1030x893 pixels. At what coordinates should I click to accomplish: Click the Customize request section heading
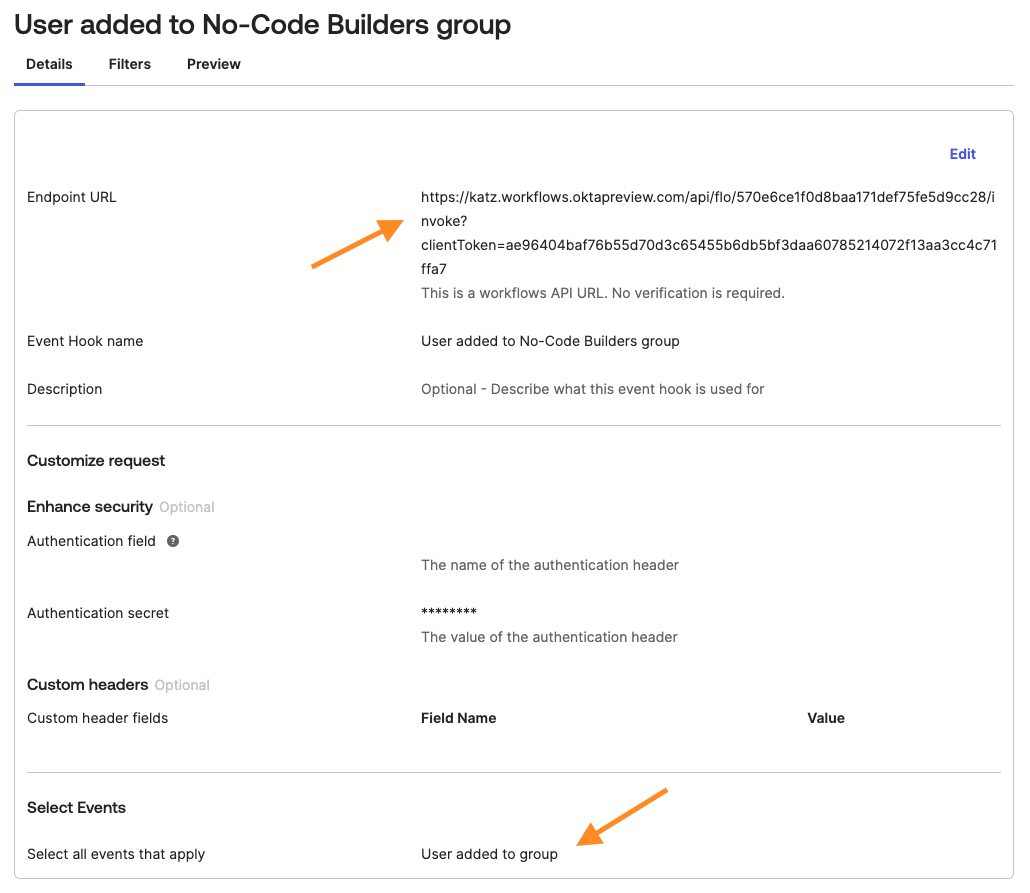click(x=96, y=461)
